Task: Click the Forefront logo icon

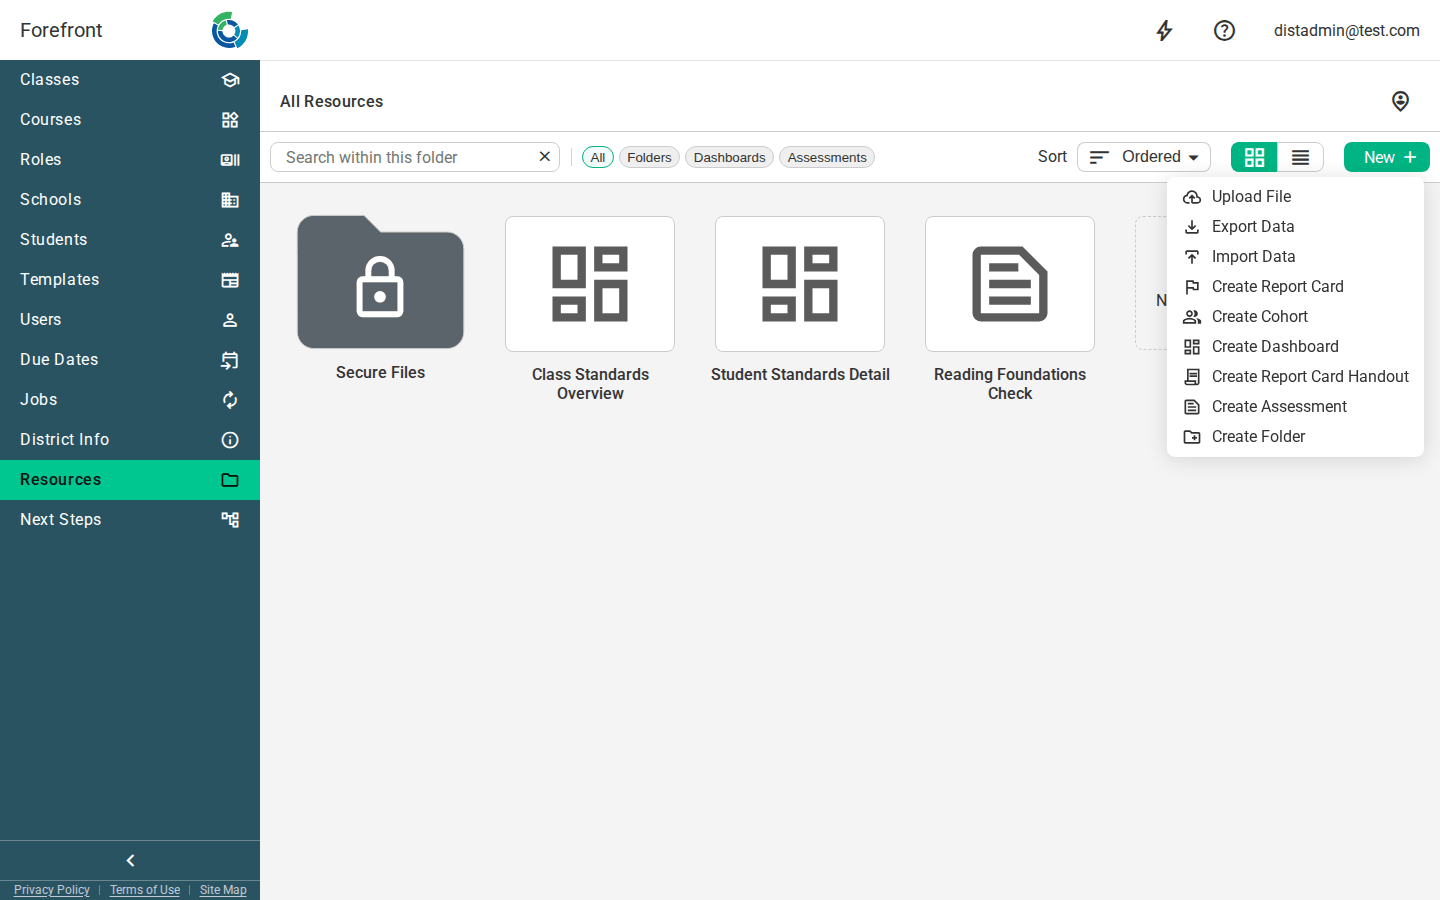Action: [x=230, y=30]
